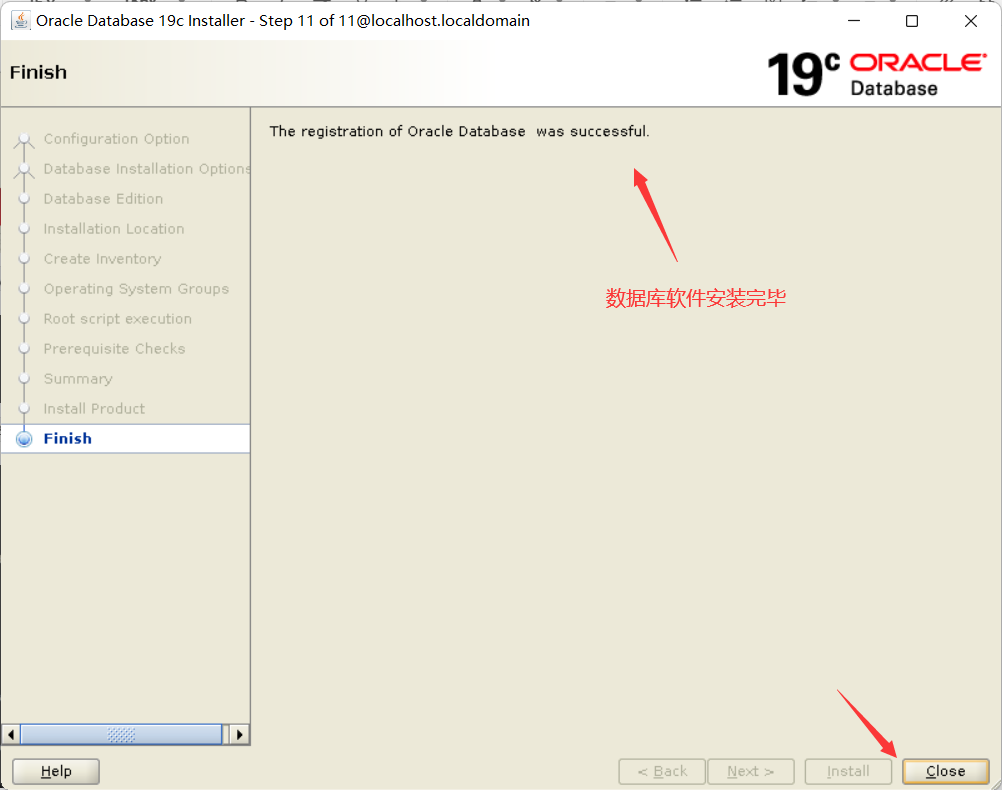Select the Installation Location step
The width and height of the screenshot is (1002, 790).
[114, 229]
